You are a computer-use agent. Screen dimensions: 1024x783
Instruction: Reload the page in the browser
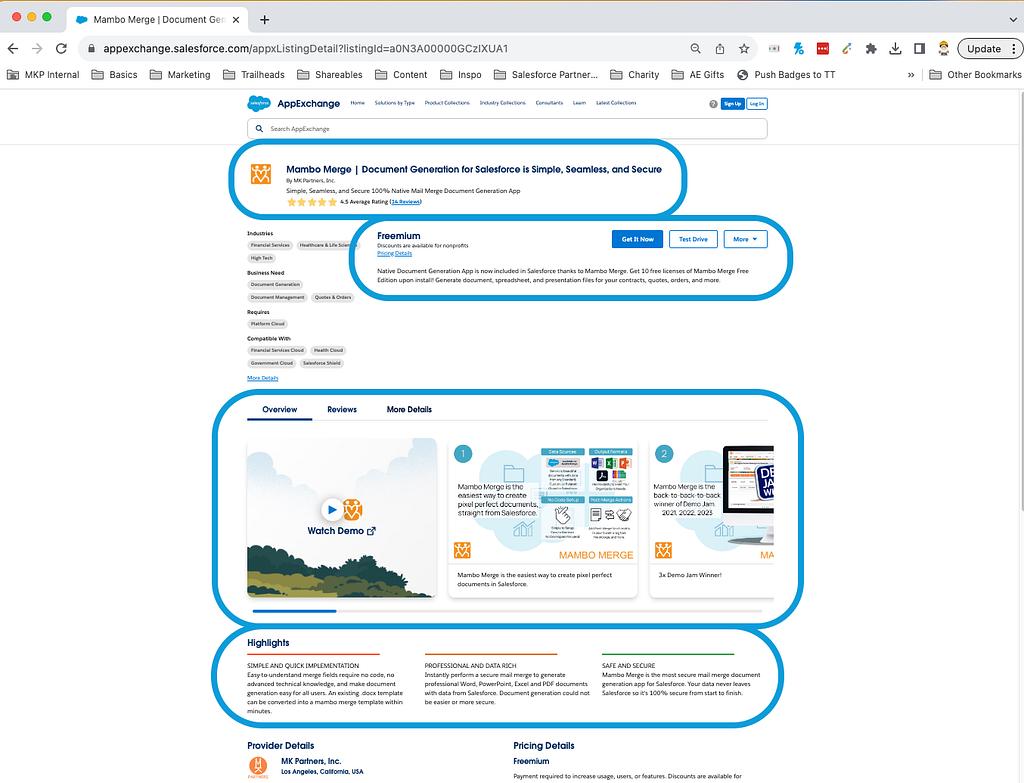(61, 48)
